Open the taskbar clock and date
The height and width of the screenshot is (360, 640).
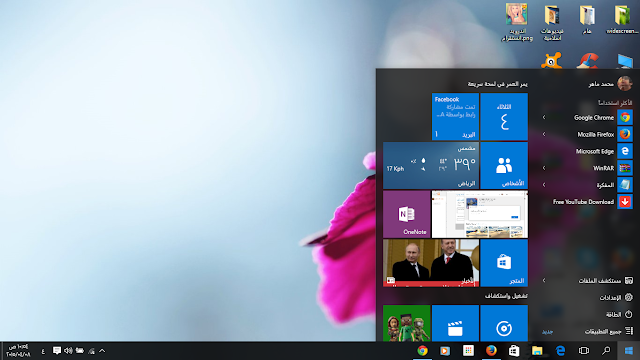click(x=18, y=351)
